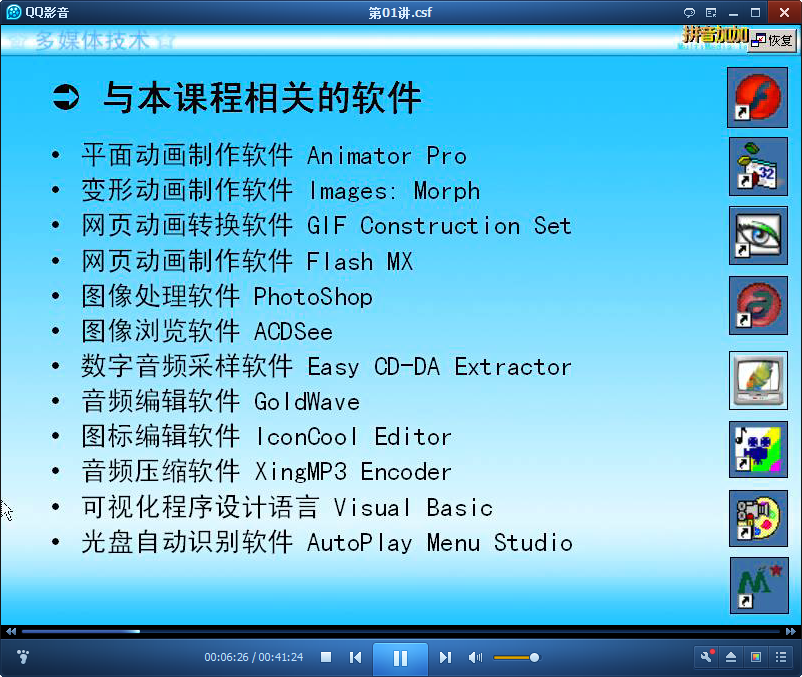Click the ACDSee list line
The image size is (802, 677).
(x=207, y=331)
